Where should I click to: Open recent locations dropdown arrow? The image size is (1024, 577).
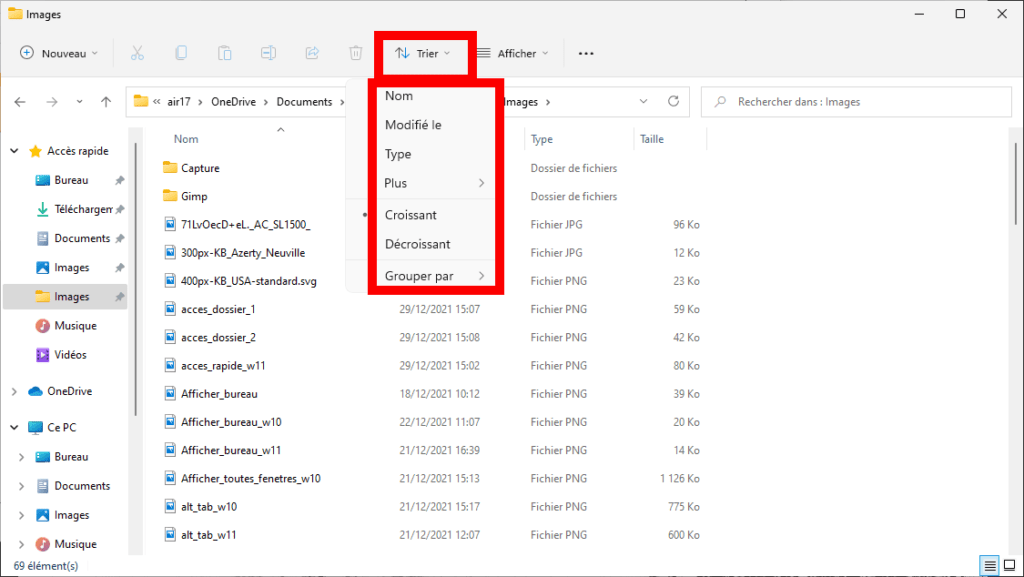coord(79,102)
